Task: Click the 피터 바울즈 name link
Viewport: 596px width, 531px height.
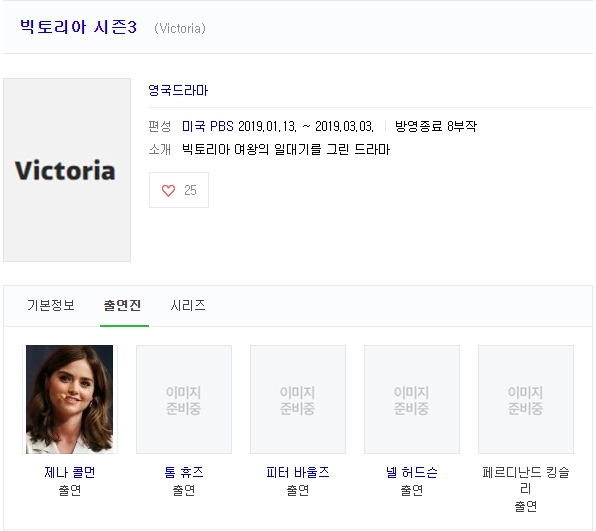Action: coord(298,472)
